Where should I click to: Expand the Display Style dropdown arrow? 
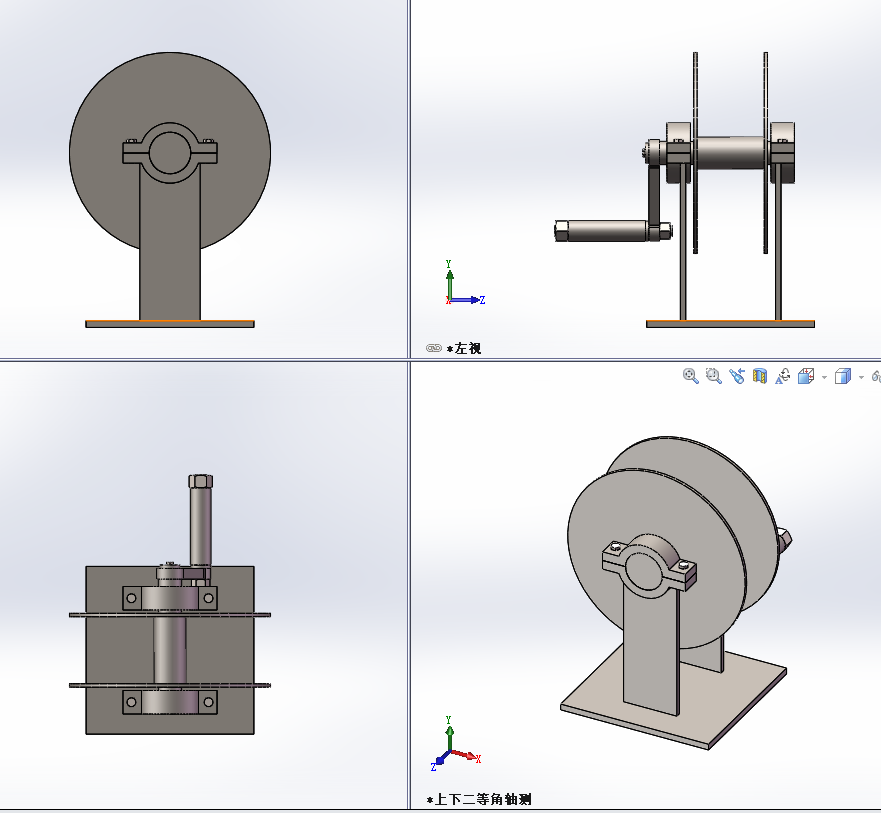861,377
